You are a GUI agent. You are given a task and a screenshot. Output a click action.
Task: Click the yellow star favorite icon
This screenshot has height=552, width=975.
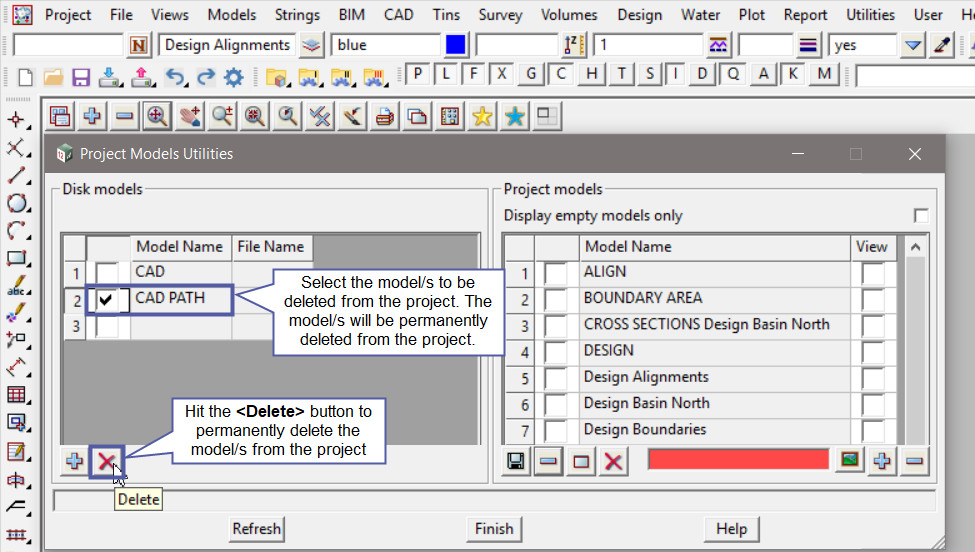[482, 116]
